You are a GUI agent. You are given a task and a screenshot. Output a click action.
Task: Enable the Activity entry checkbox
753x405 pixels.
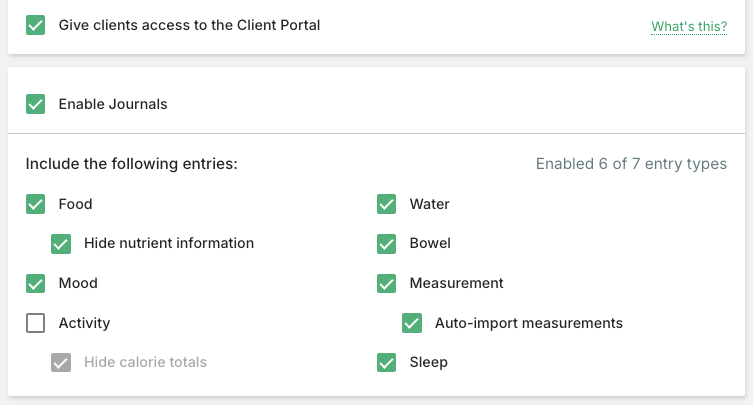pyautogui.click(x=36, y=323)
